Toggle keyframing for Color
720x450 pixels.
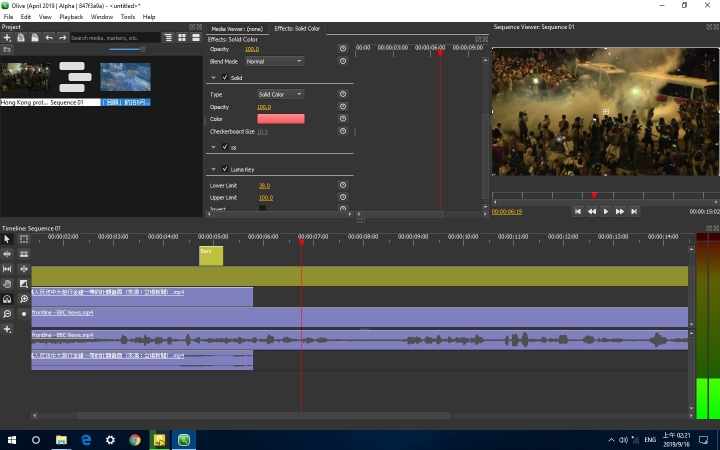(343, 118)
